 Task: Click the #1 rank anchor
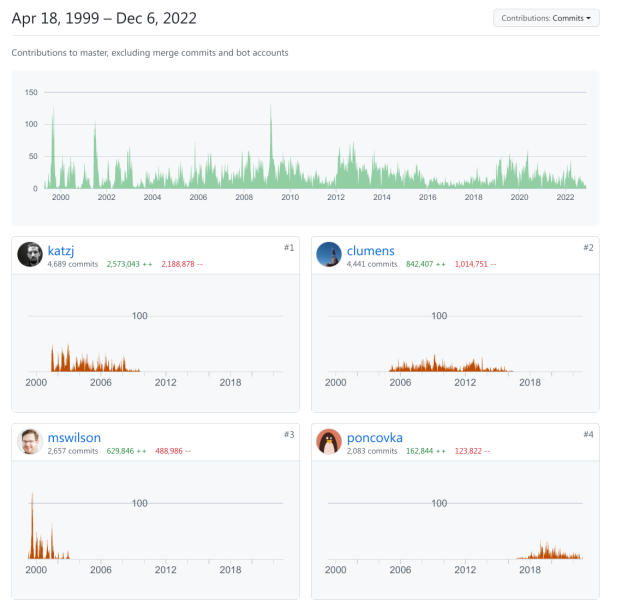point(287,247)
